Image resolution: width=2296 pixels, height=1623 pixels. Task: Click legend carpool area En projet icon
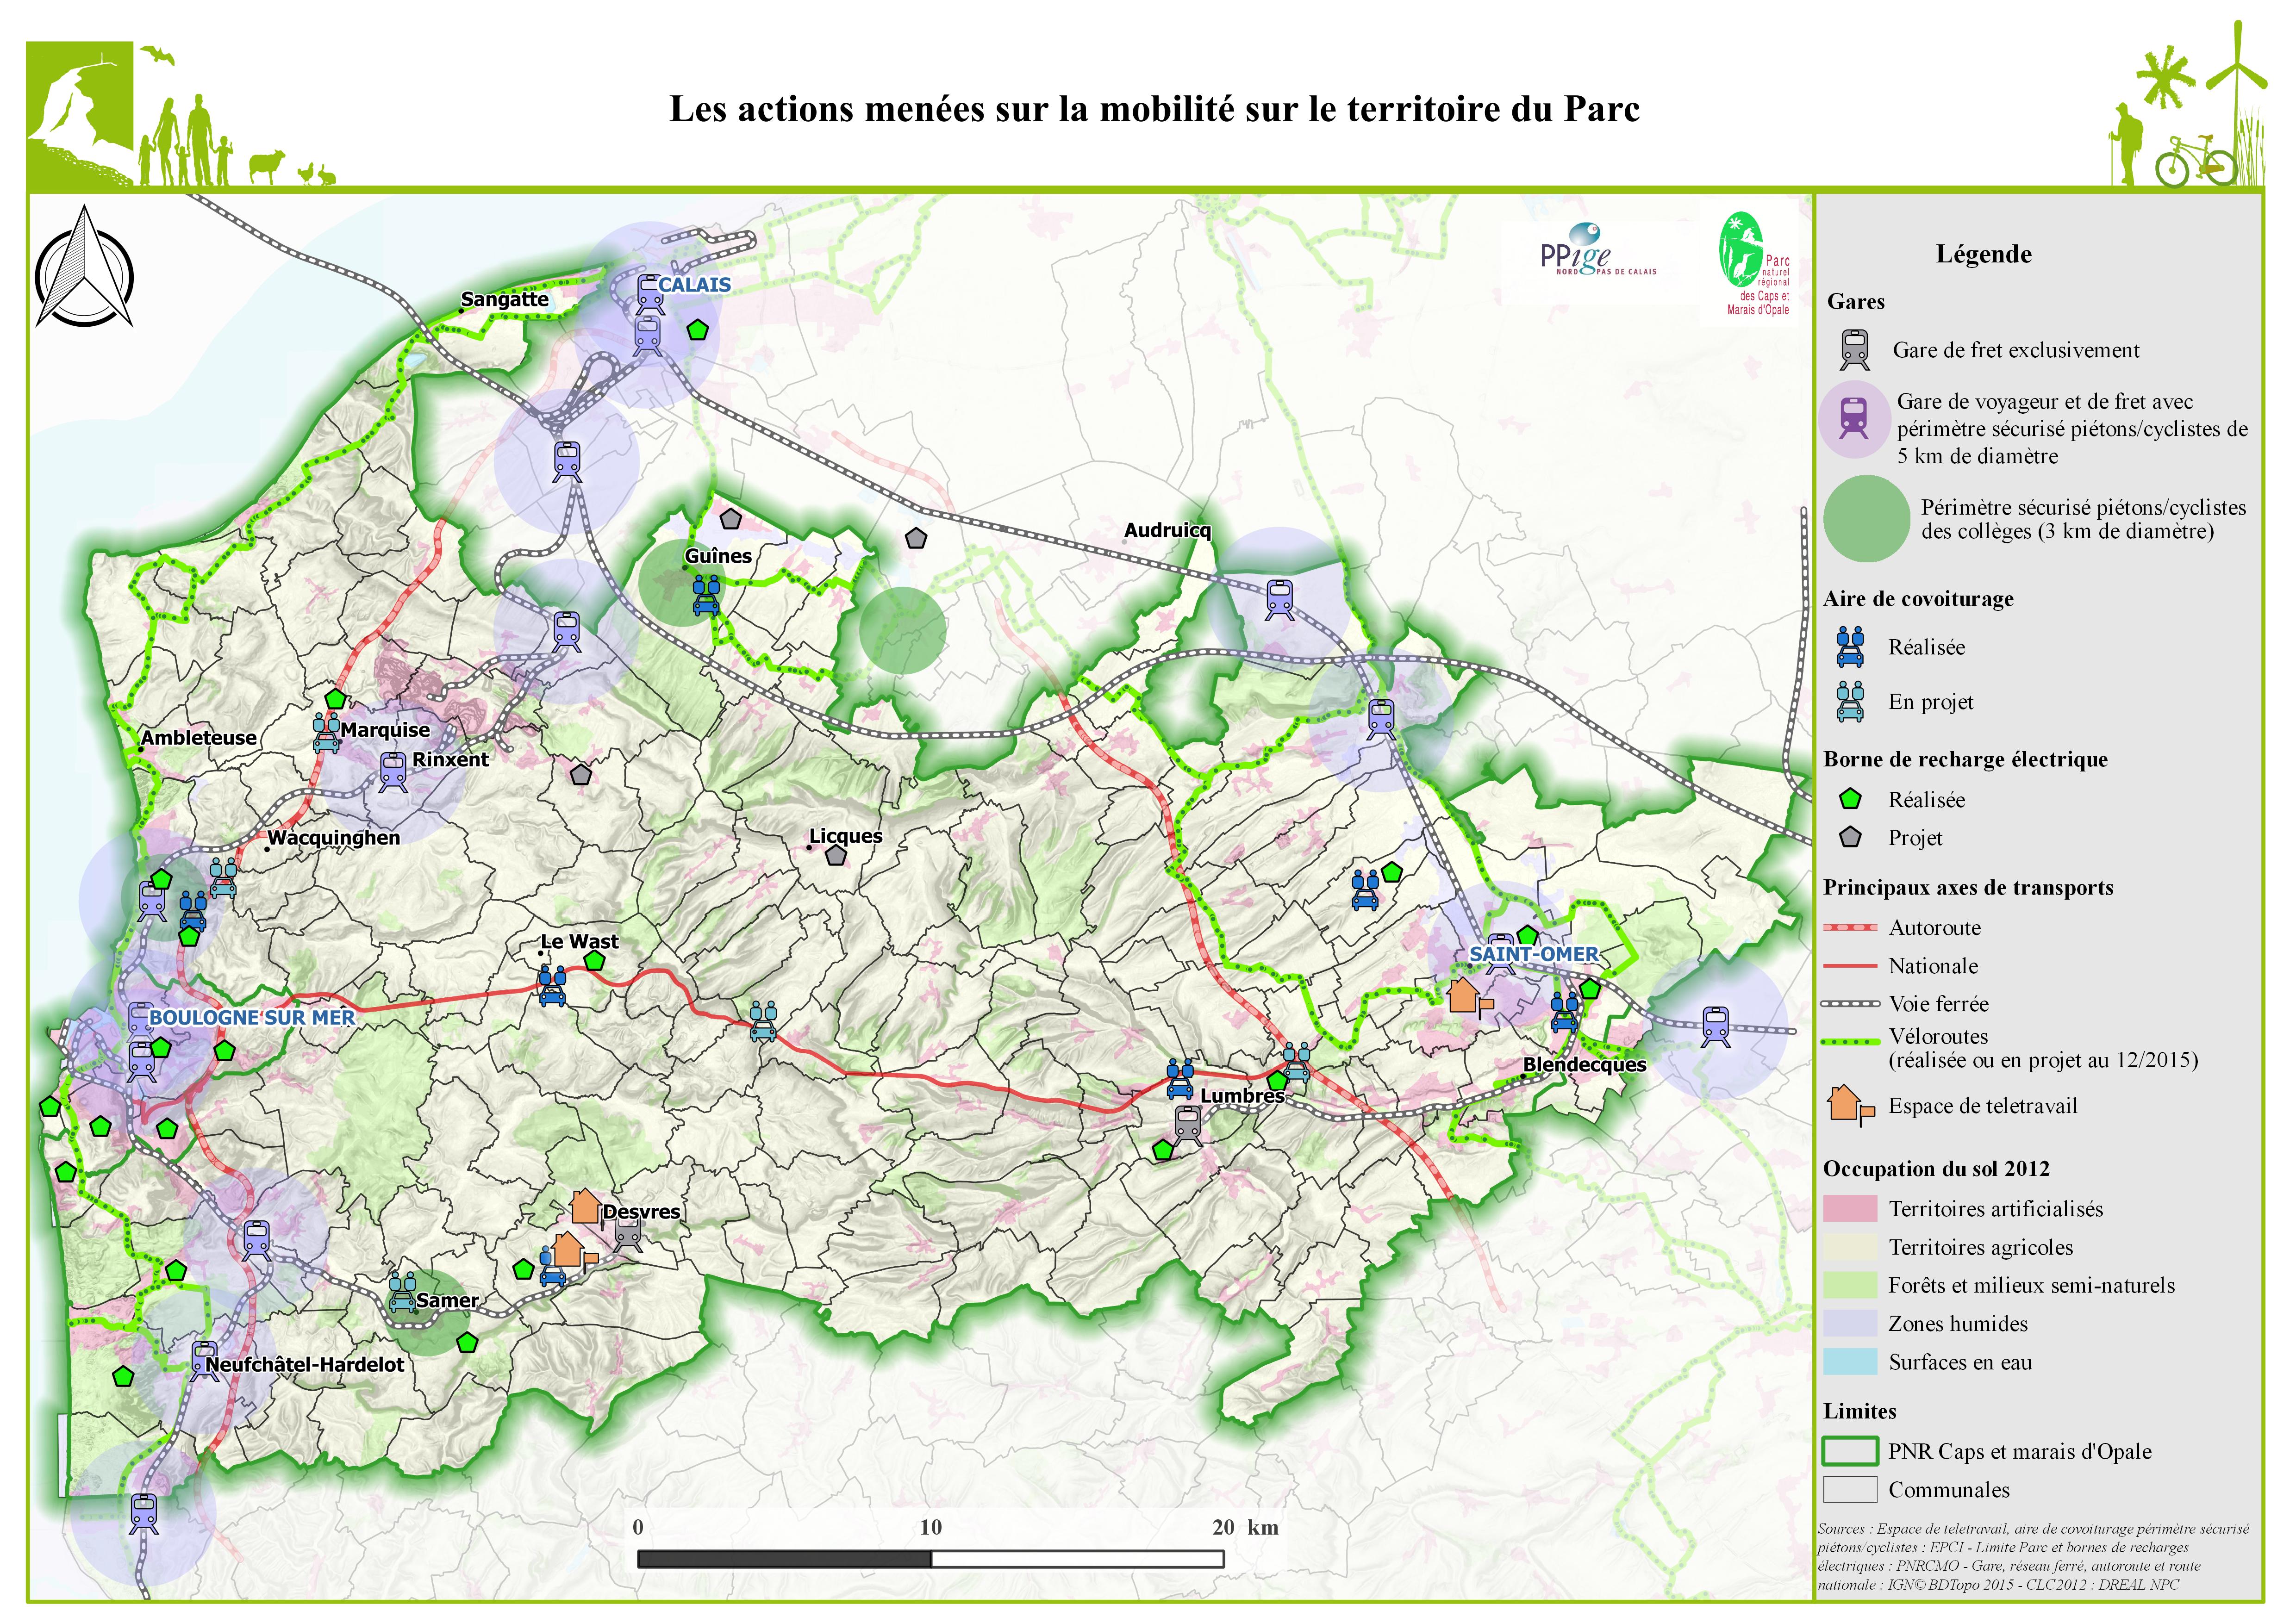click(1851, 701)
